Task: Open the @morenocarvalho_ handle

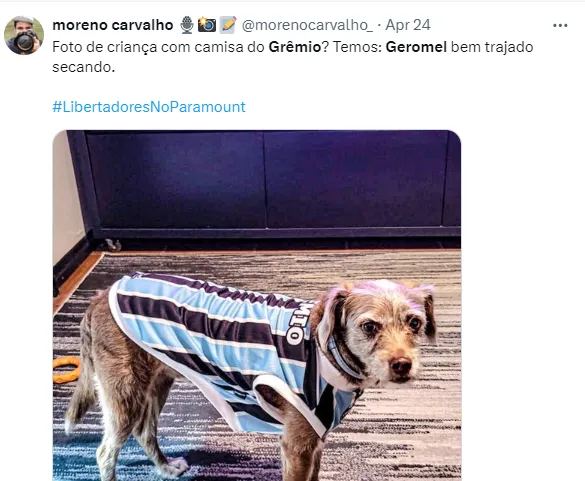Action: pyautogui.click(x=307, y=25)
